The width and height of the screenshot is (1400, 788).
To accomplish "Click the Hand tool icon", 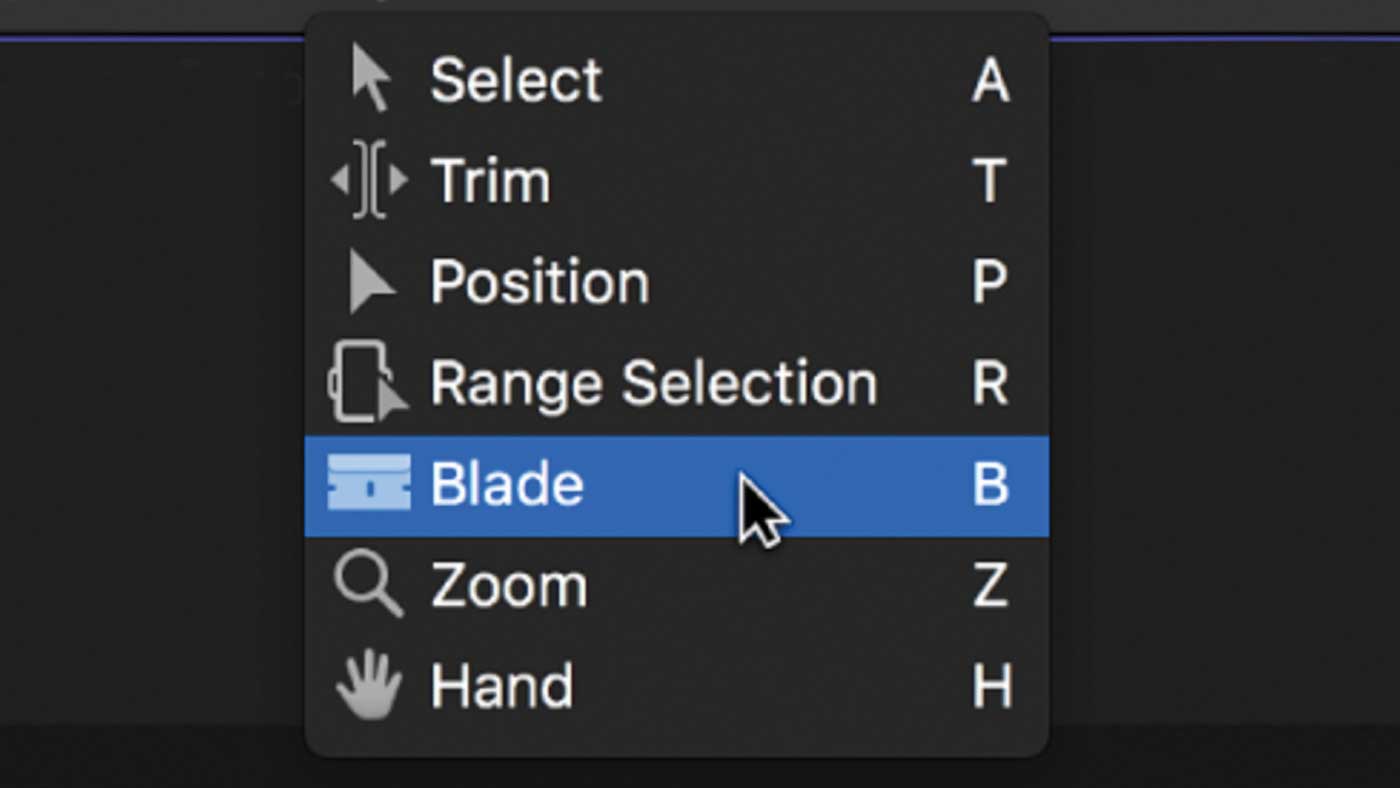I will tap(369, 686).
